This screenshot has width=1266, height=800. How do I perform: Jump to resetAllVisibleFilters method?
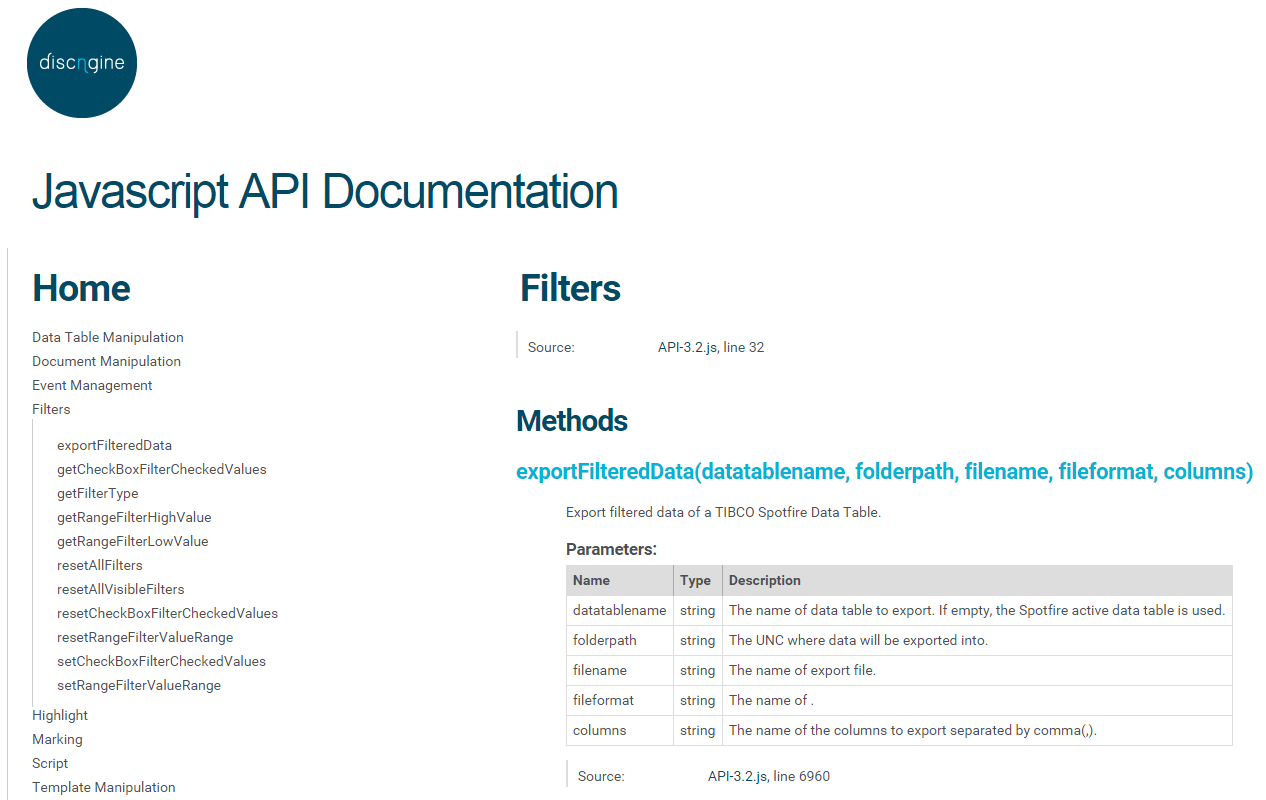coord(121,589)
